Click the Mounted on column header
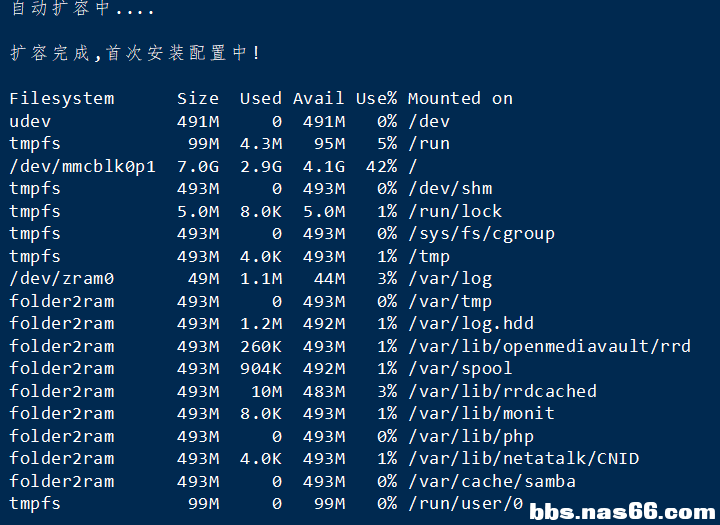This screenshot has height=525, width=720. tap(460, 98)
